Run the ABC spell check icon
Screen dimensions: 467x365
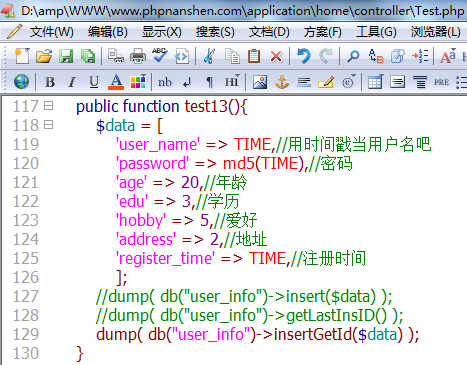(160, 55)
